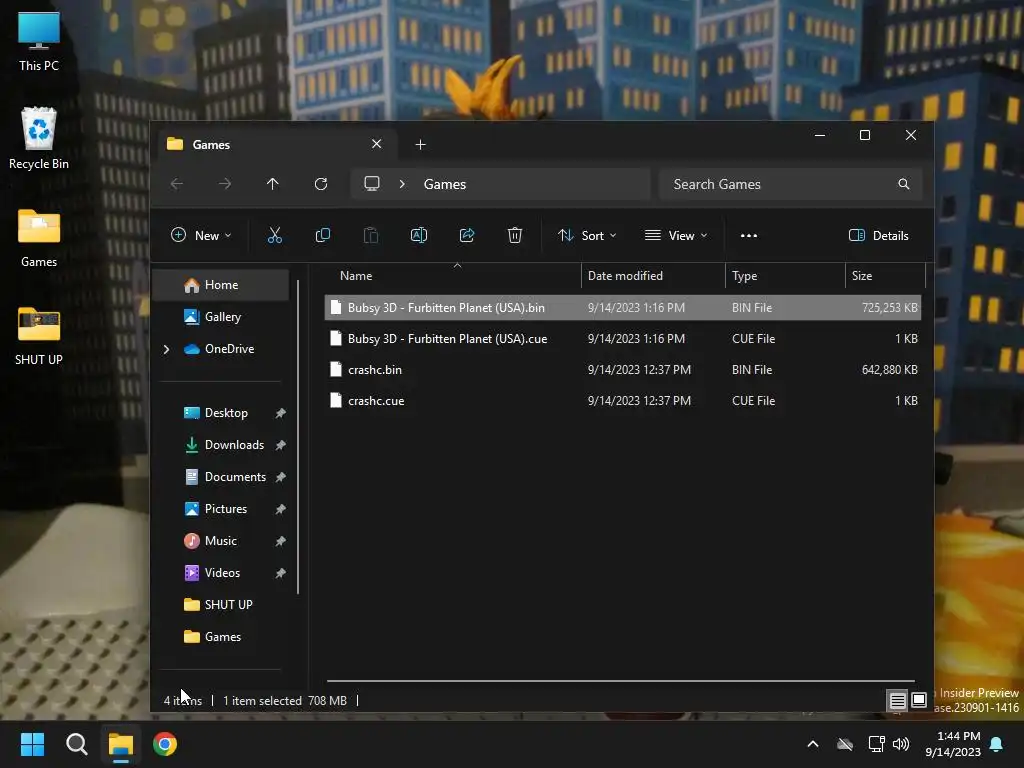Open the Sort dropdown menu

tap(586, 235)
